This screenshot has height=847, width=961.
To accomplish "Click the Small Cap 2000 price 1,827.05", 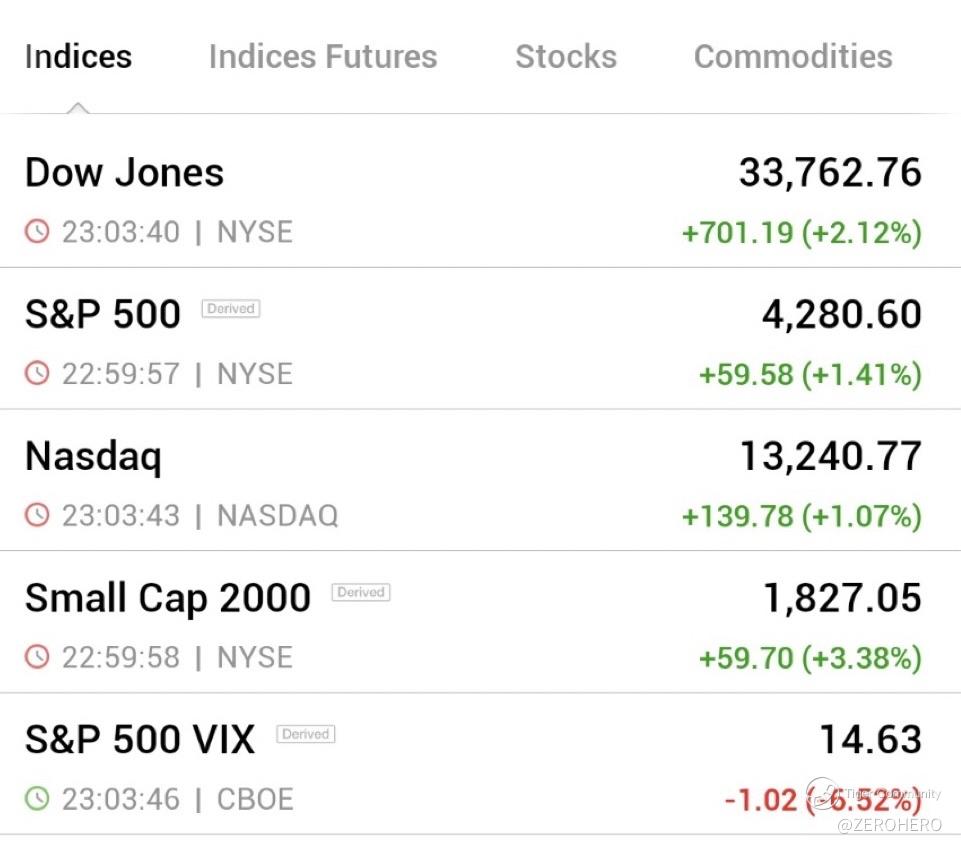I will tap(842, 599).
